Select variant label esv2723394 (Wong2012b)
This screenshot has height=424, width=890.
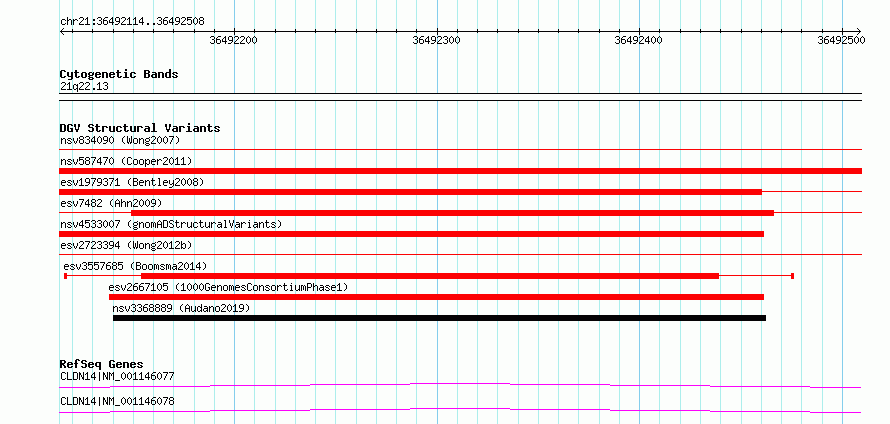pyautogui.click(x=126, y=245)
